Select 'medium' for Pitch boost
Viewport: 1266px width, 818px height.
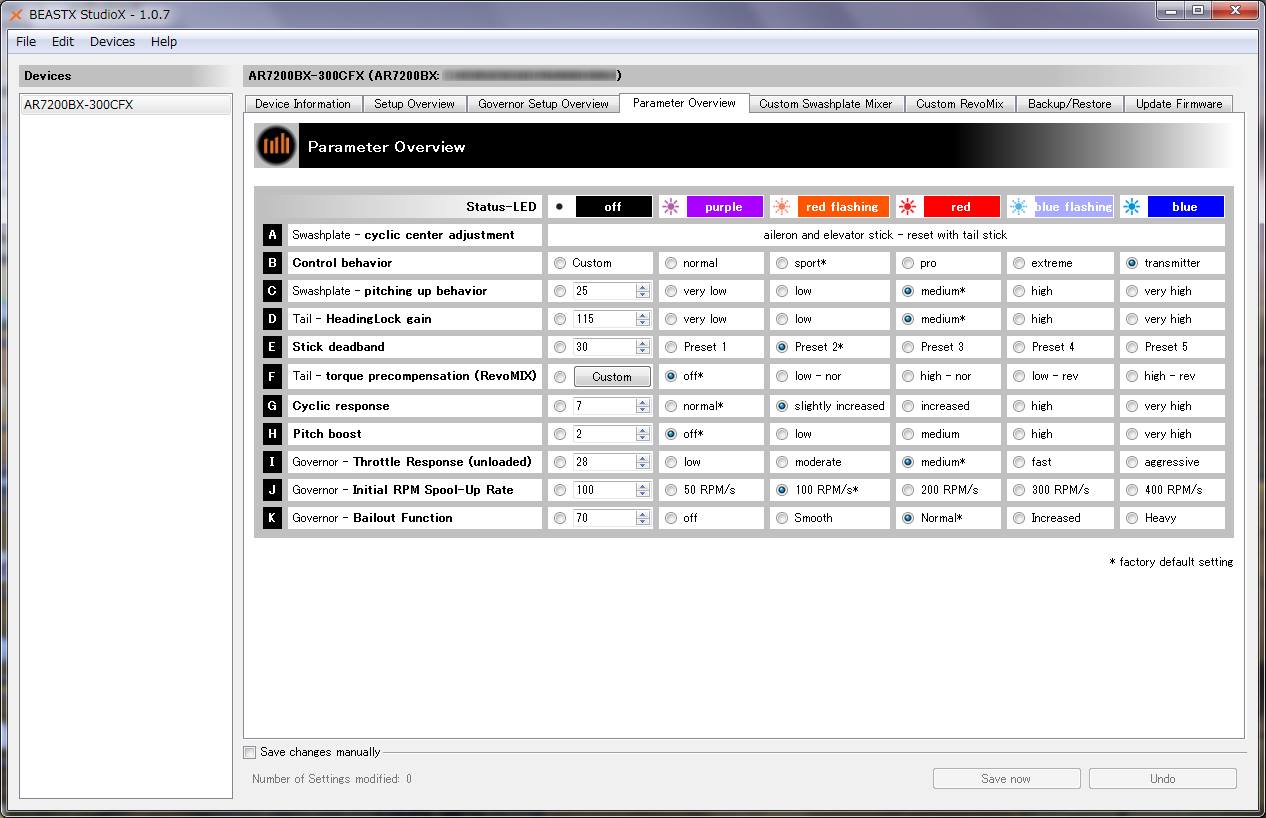coord(908,434)
